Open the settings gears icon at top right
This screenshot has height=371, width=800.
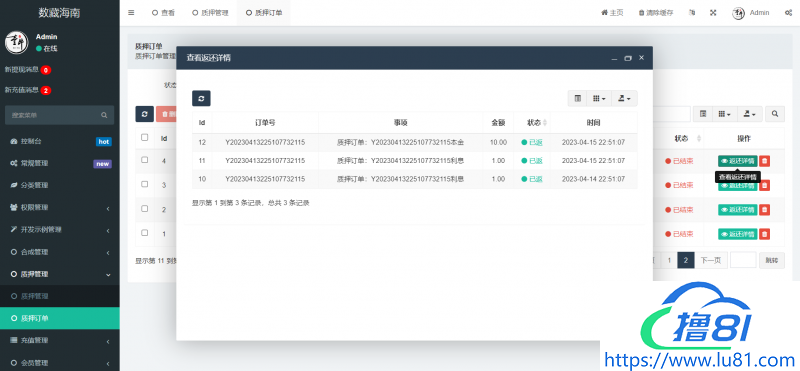(788, 13)
